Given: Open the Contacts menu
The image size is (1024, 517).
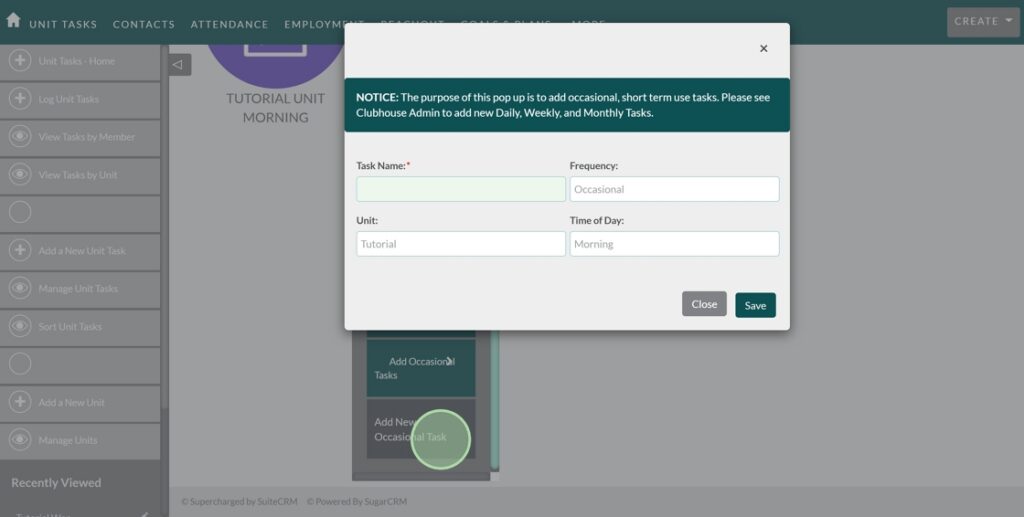Looking at the screenshot, I should pos(143,24).
